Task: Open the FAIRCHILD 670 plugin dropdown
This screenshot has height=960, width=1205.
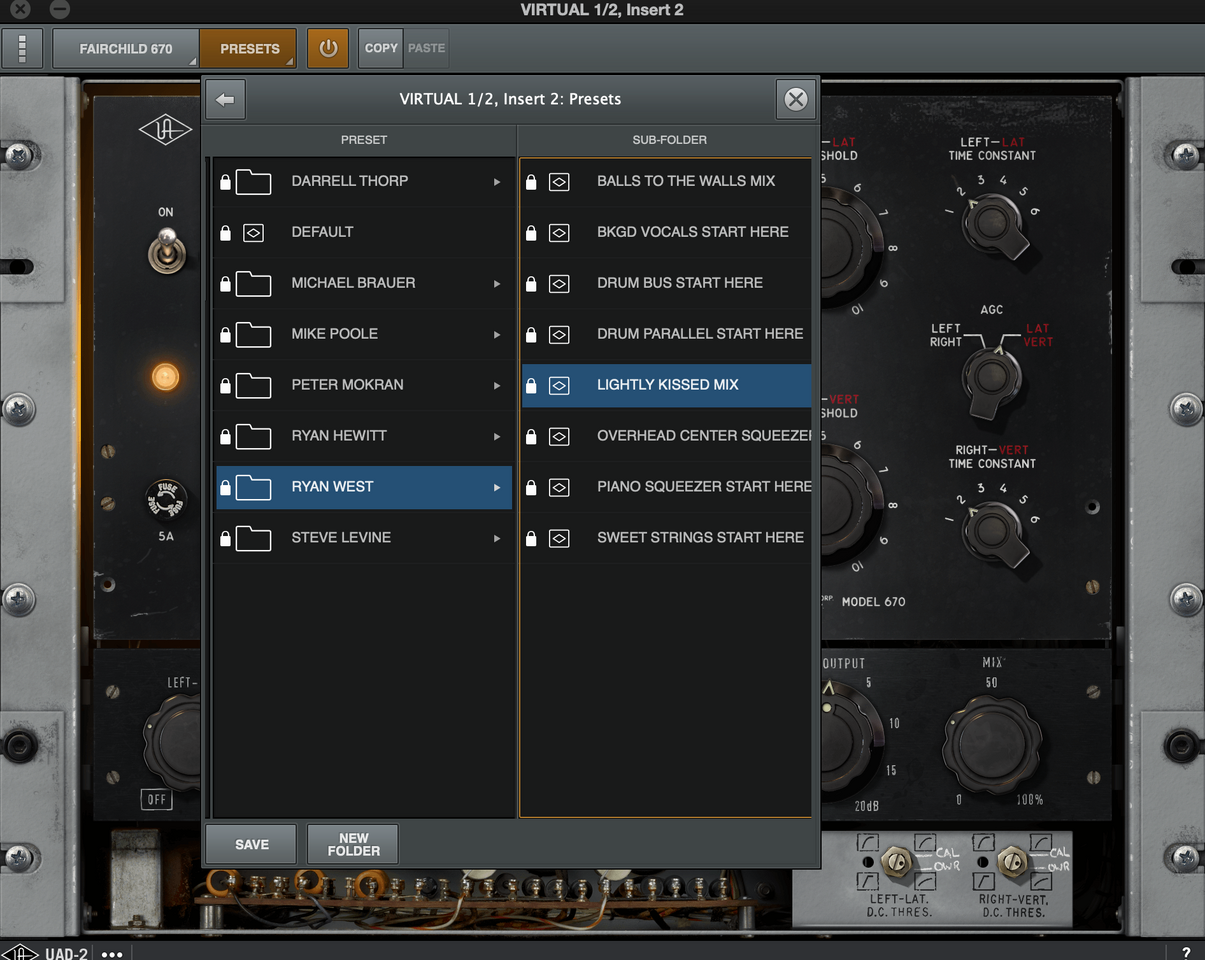Action: pyautogui.click(x=126, y=48)
